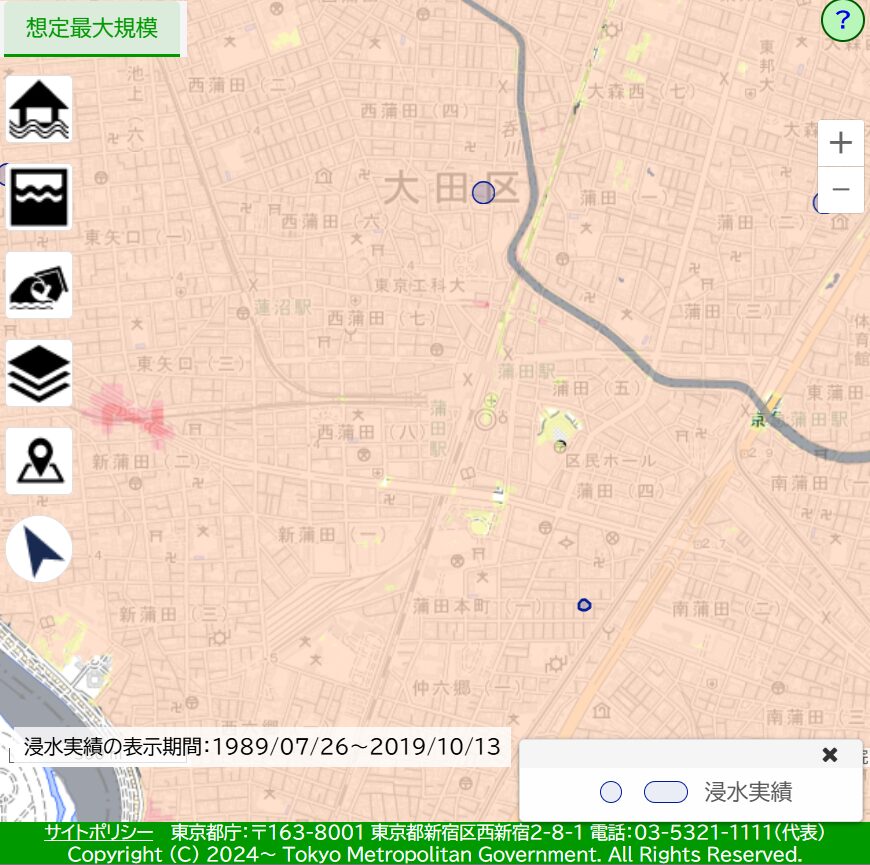This screenshot has height=865, width=870.
Task: Select the water level wave icon
Action: [39, 197]
